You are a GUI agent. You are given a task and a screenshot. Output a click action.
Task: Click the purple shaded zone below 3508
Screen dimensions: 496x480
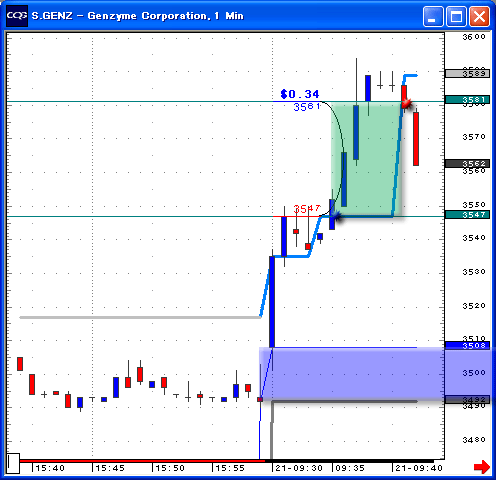(377, 373)
